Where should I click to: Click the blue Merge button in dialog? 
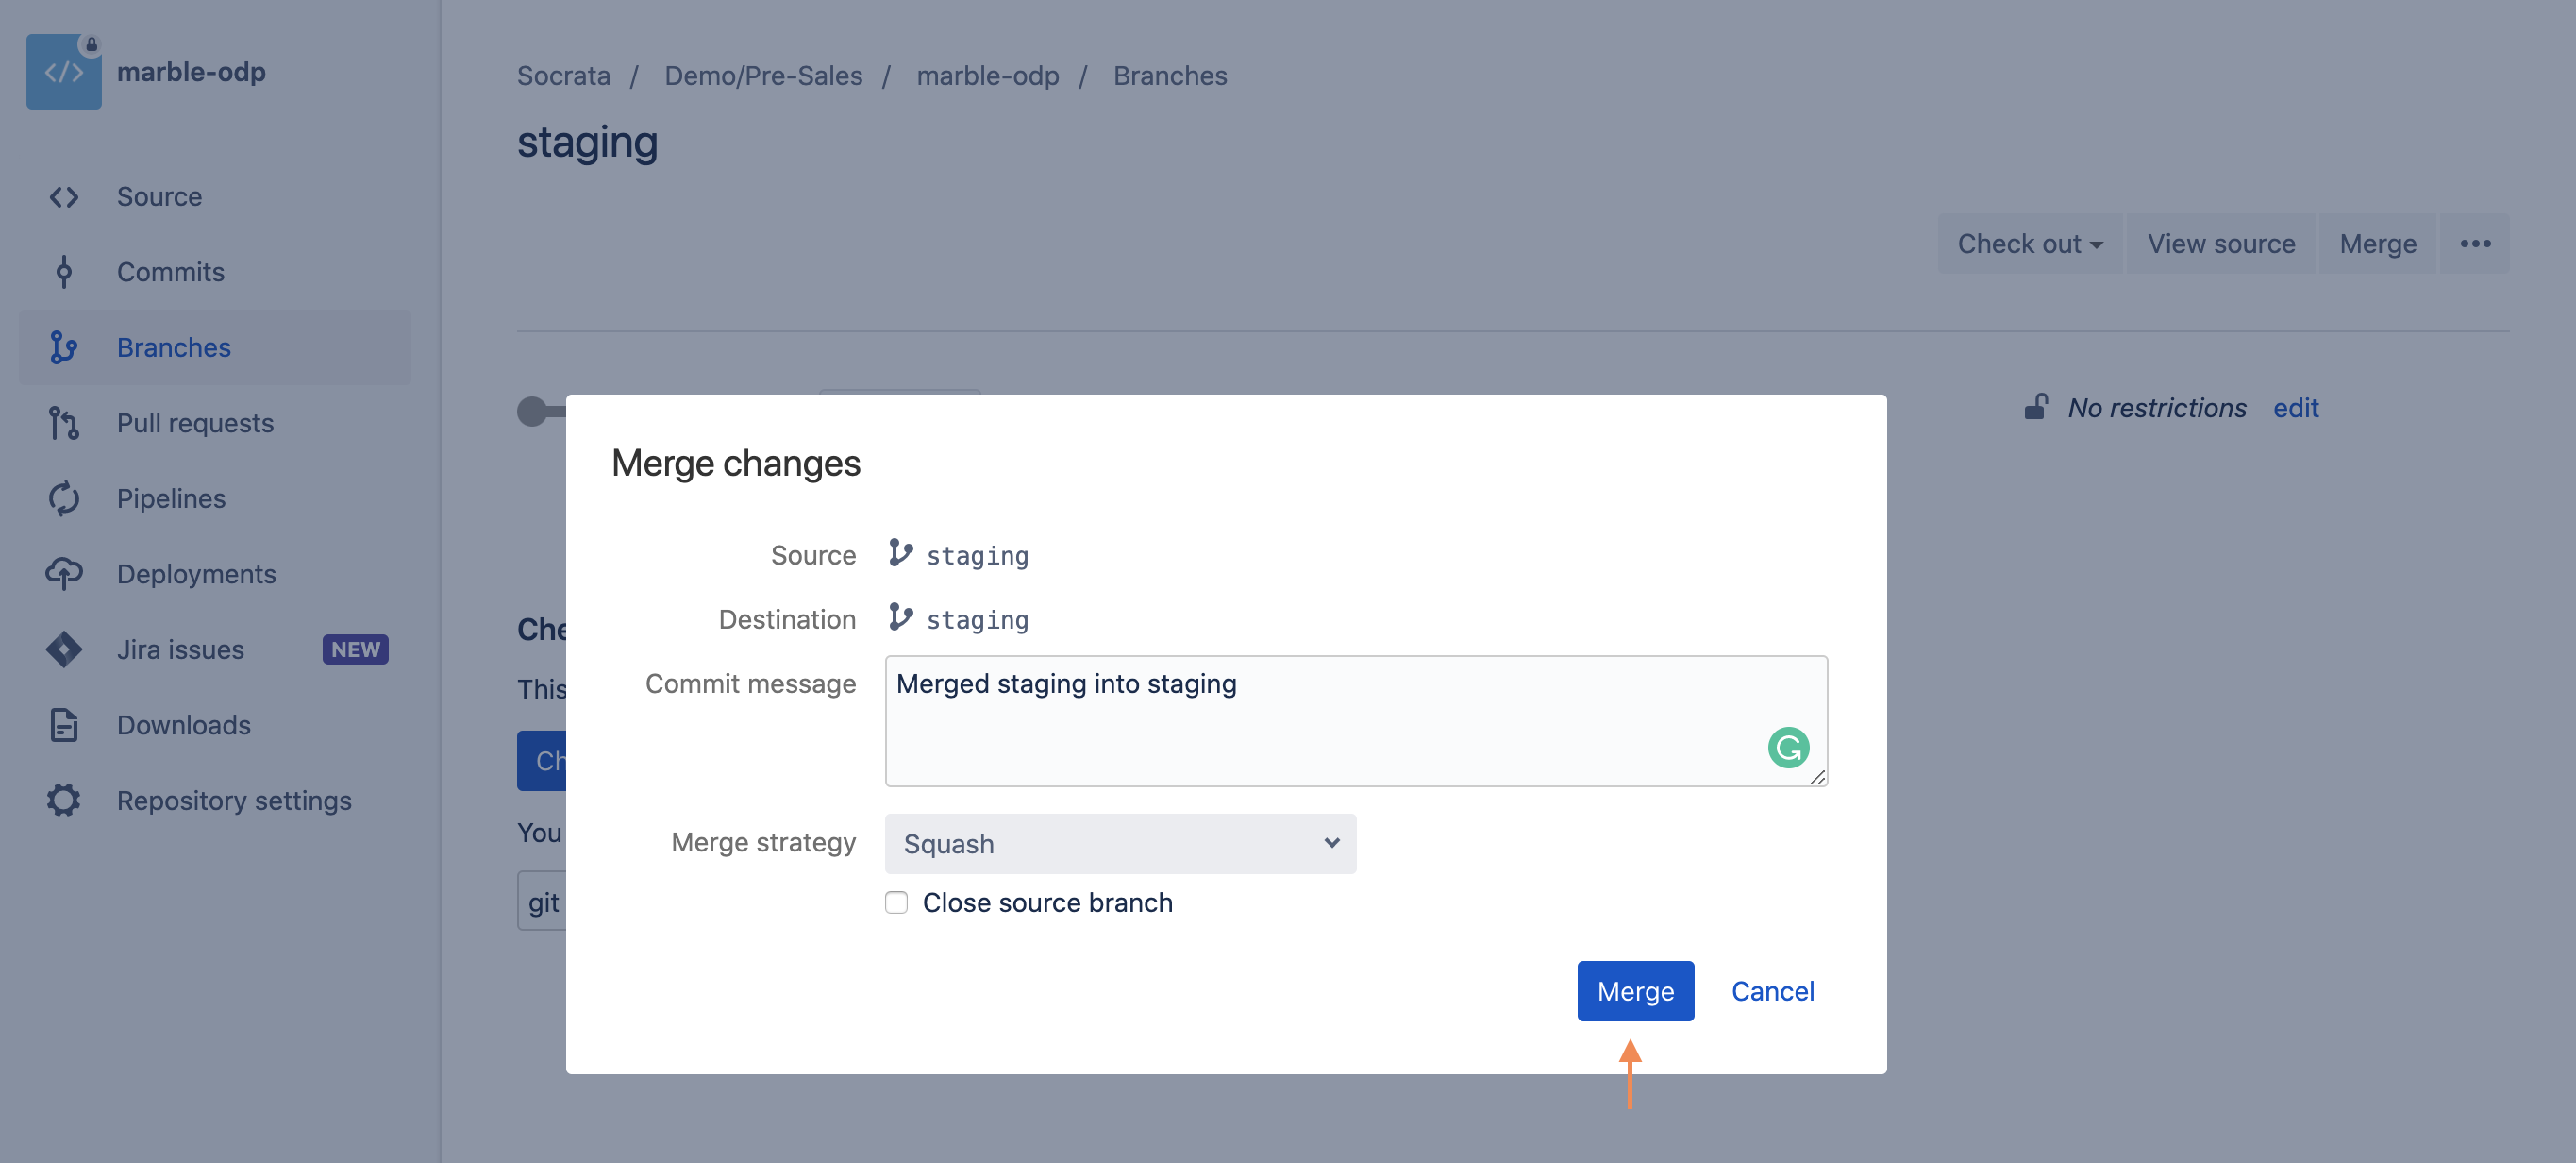coord(1635,990)
